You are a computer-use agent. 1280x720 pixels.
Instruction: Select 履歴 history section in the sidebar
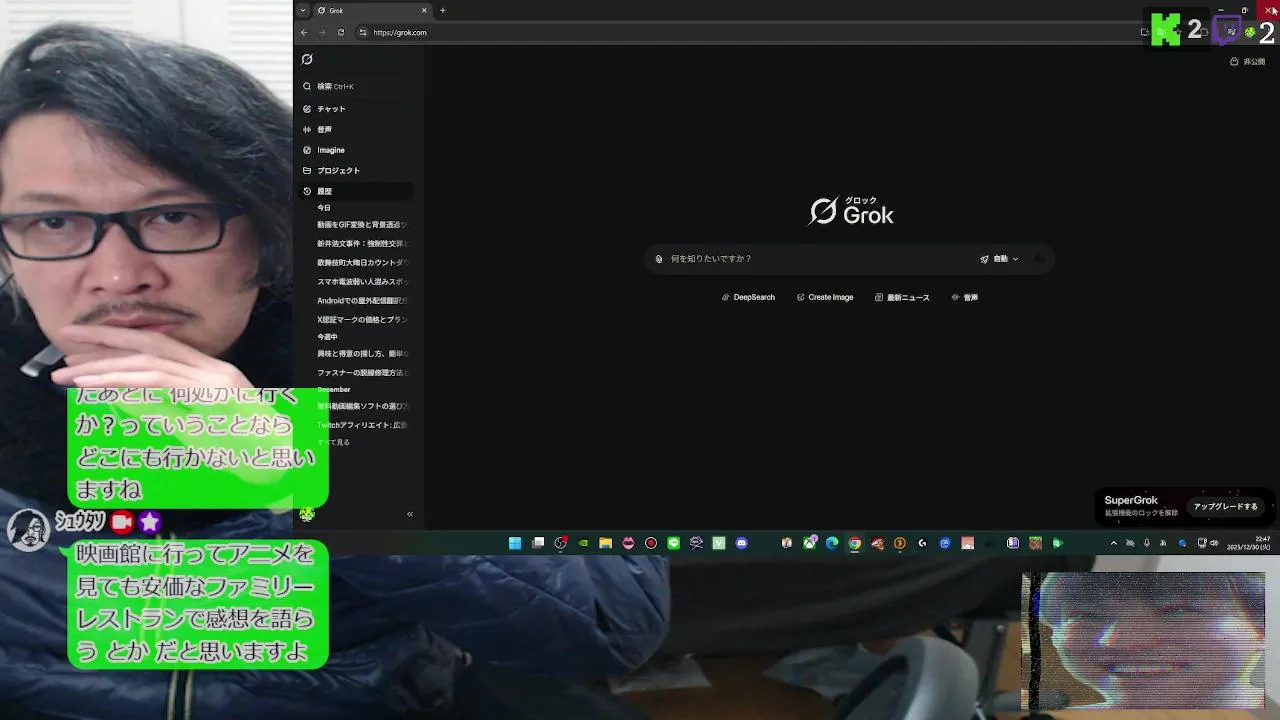(x=355, y=191)
